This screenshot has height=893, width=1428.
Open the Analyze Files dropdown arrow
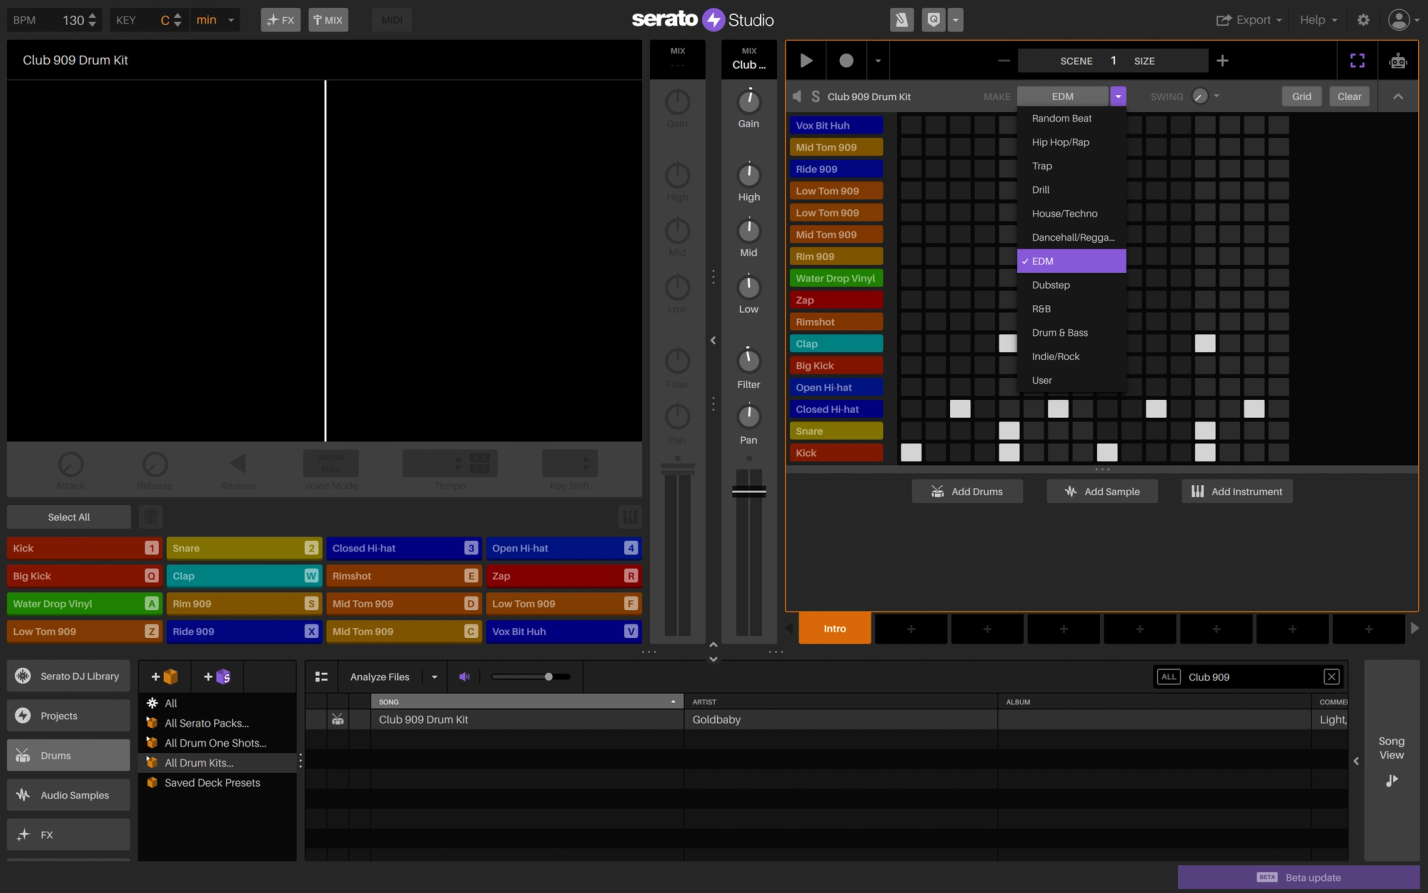point(434,677)
